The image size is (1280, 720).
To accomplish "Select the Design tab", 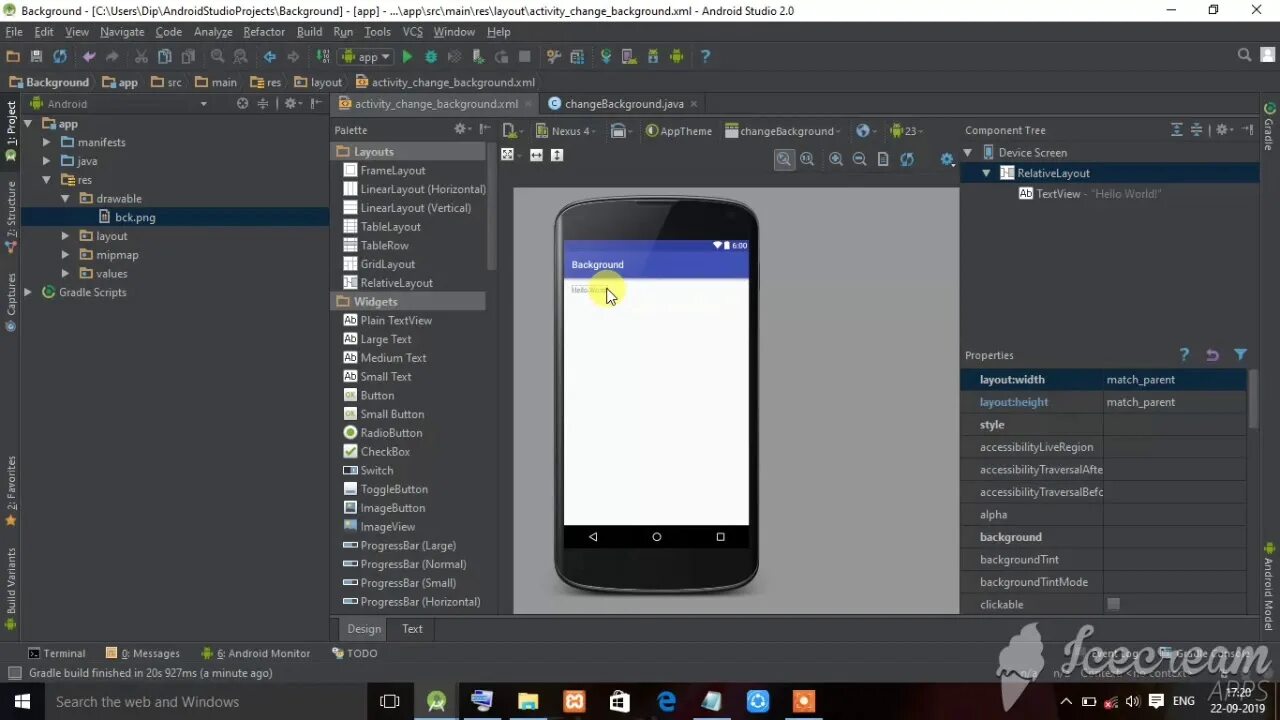I will pos(364,629).
